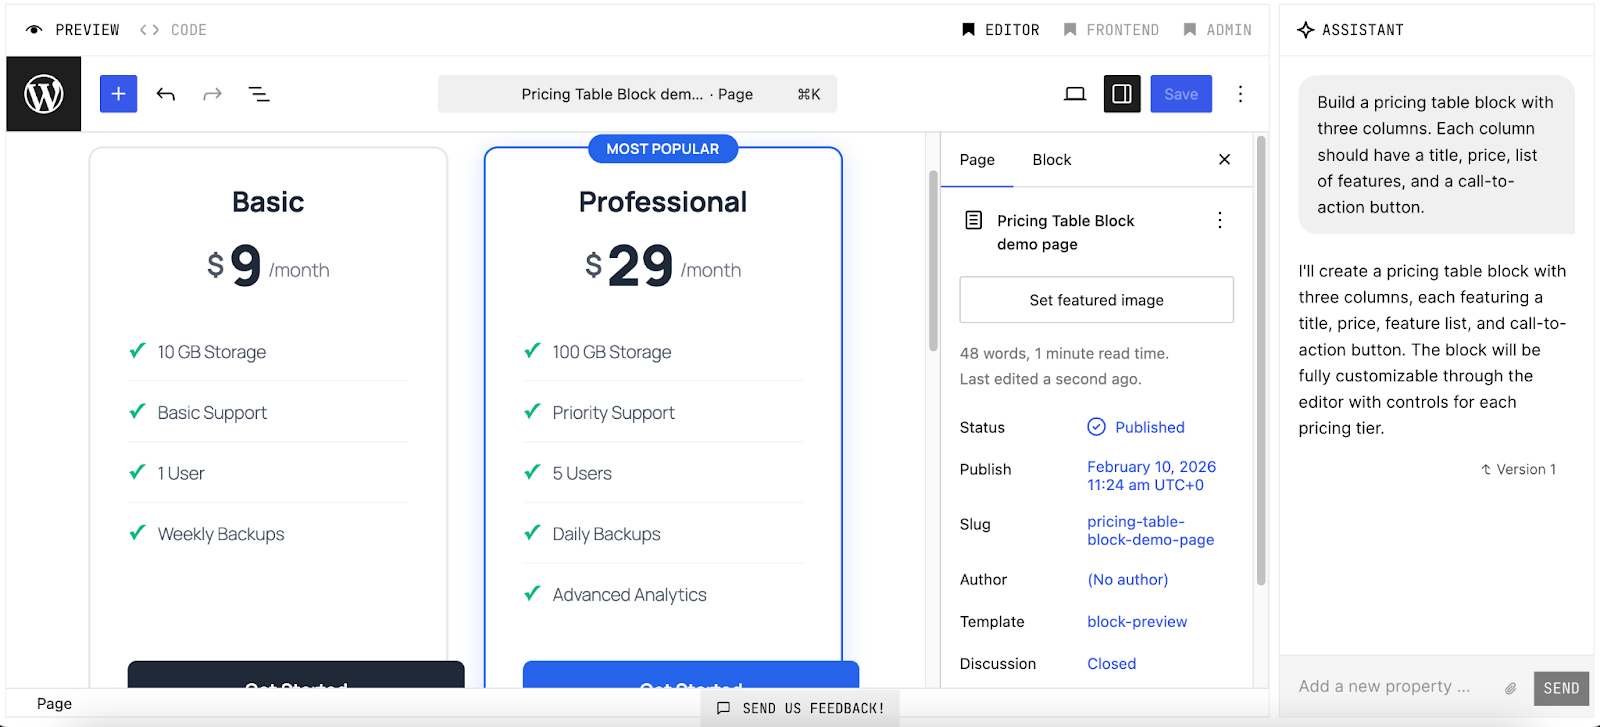
Task: Switch to the Block tab
Action: click(1051, 160)
